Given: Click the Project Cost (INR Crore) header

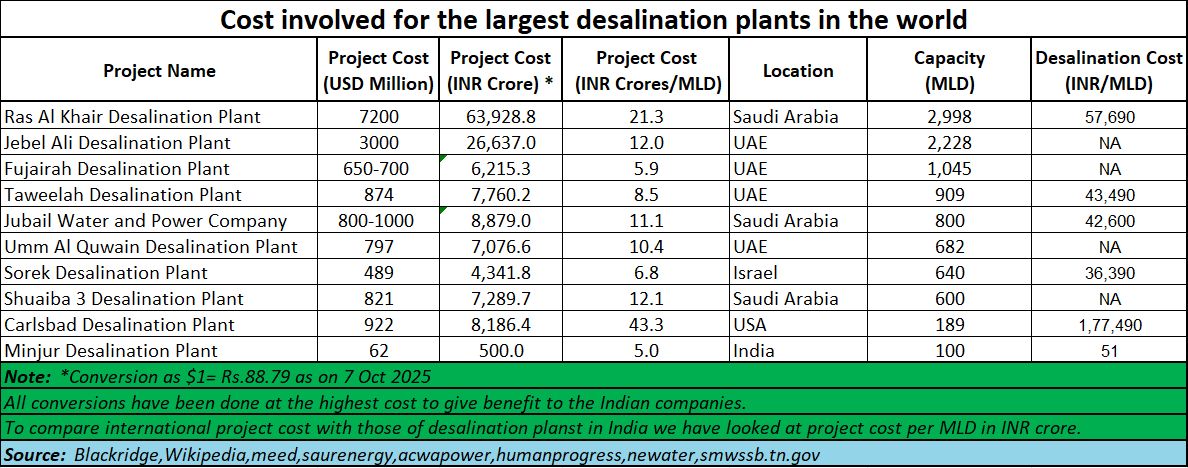Looking at the screenshot, I should [502, 71].
